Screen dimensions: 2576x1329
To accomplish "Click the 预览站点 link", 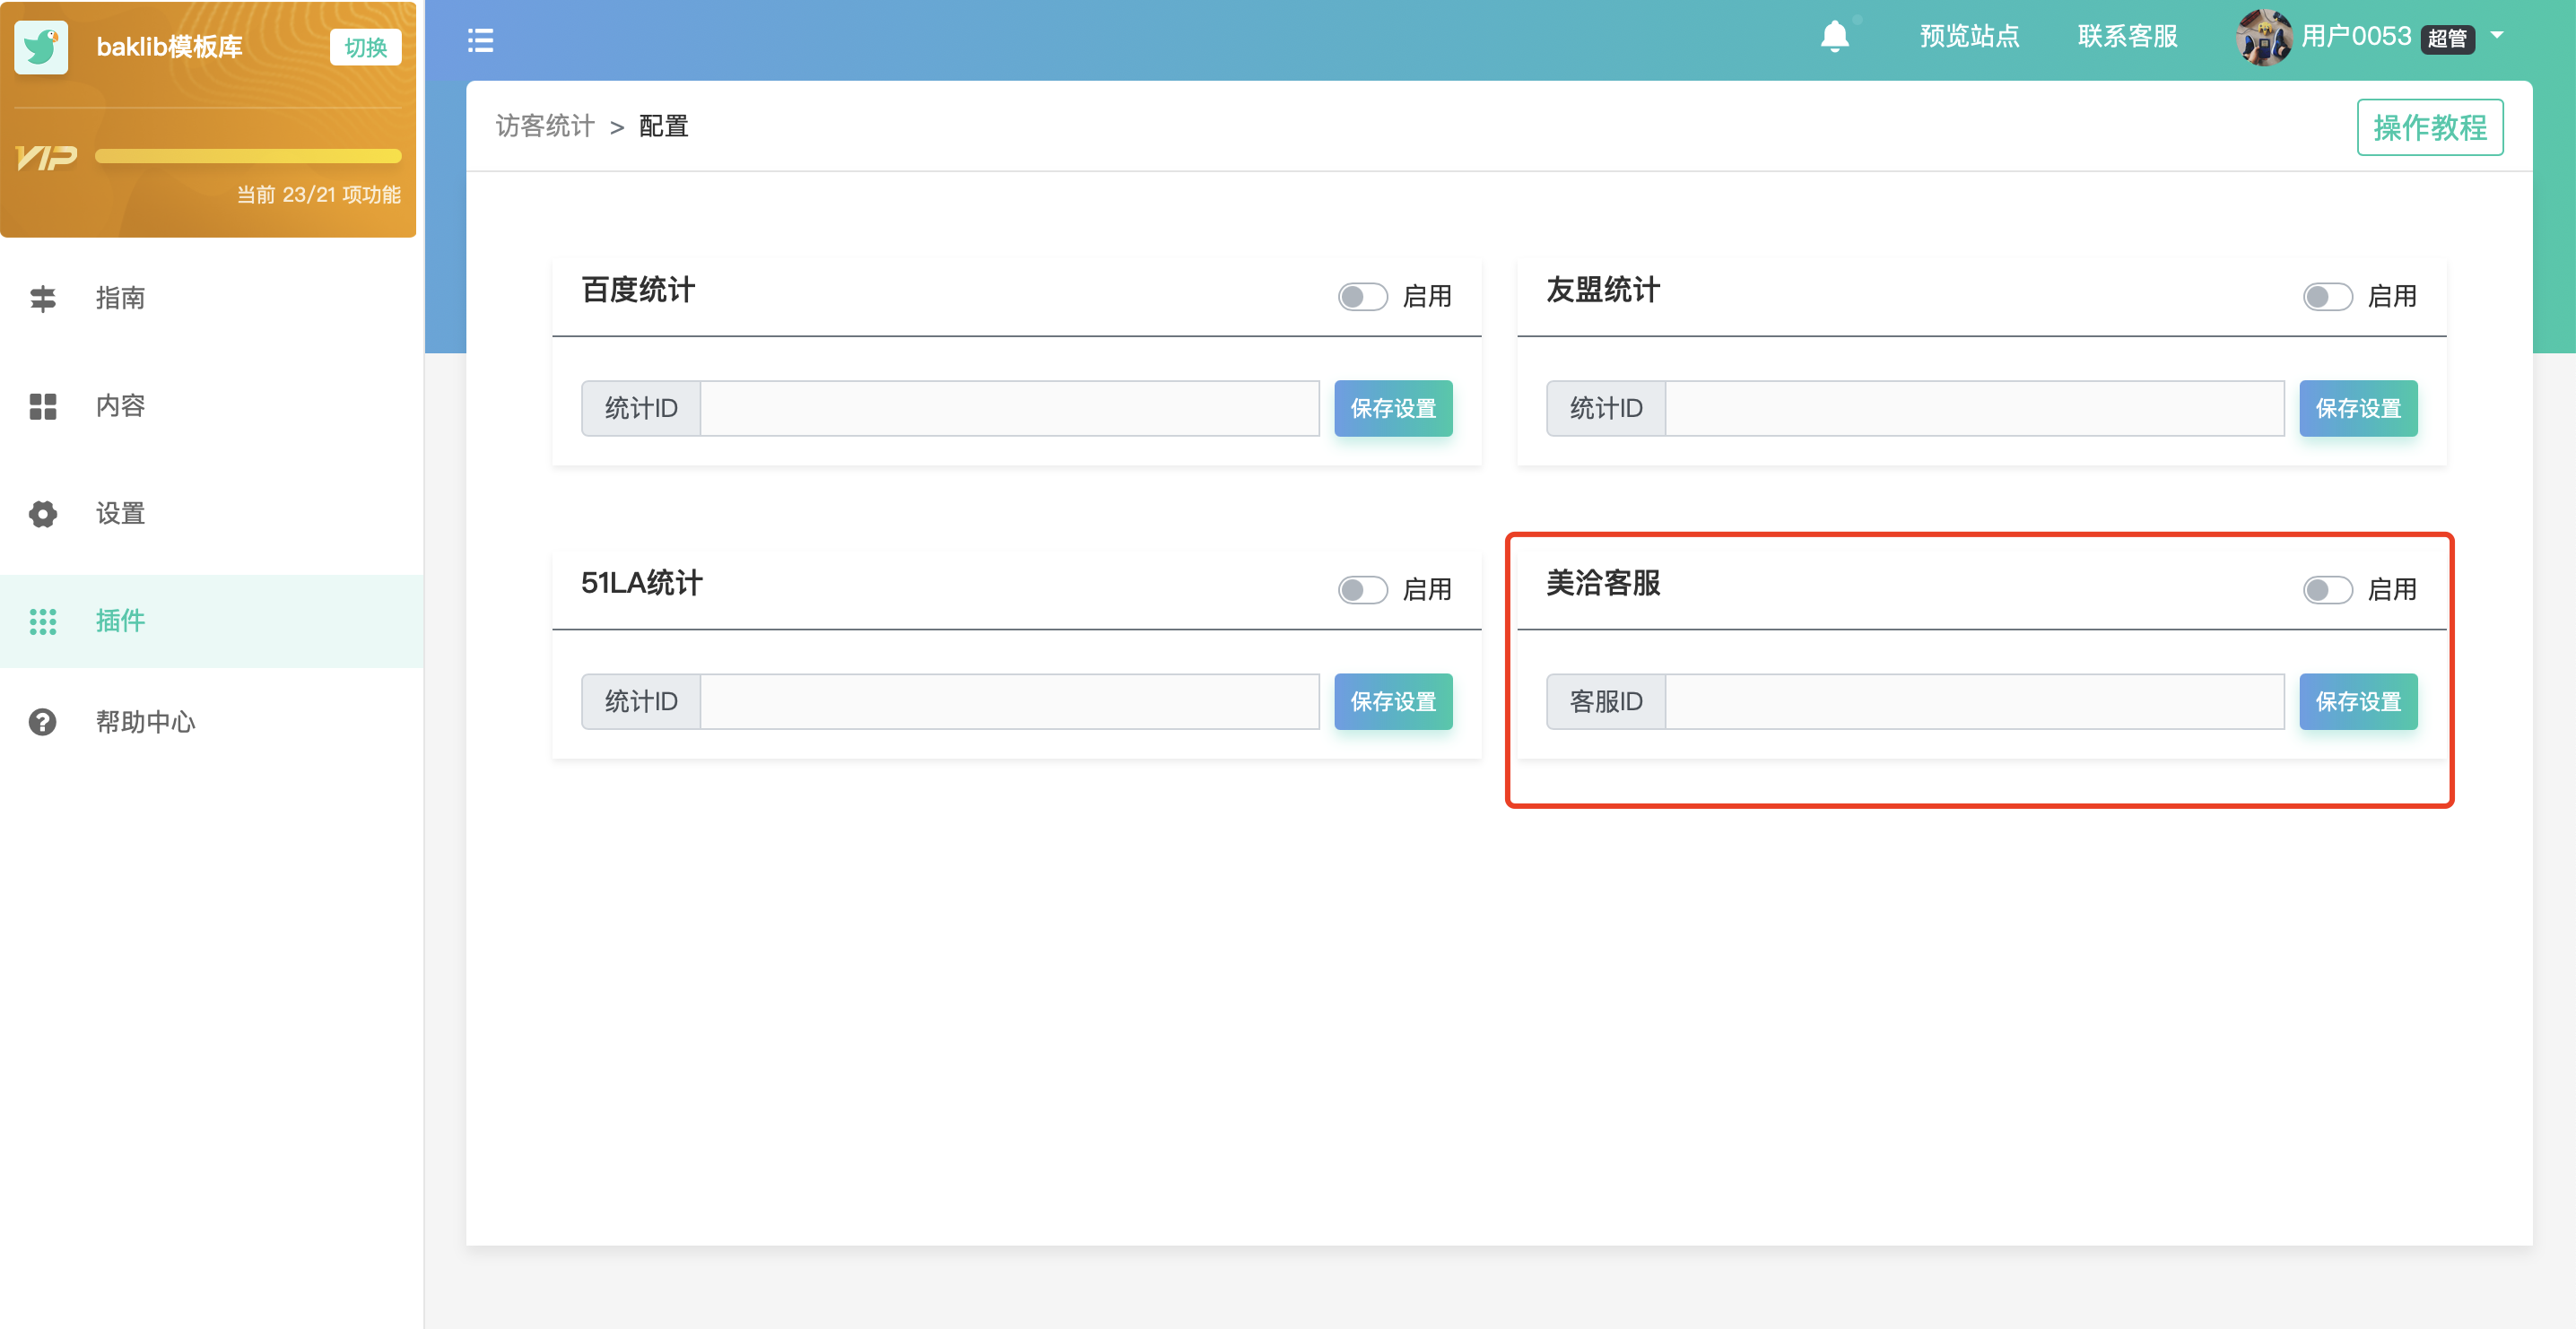I will point(1969,37).
